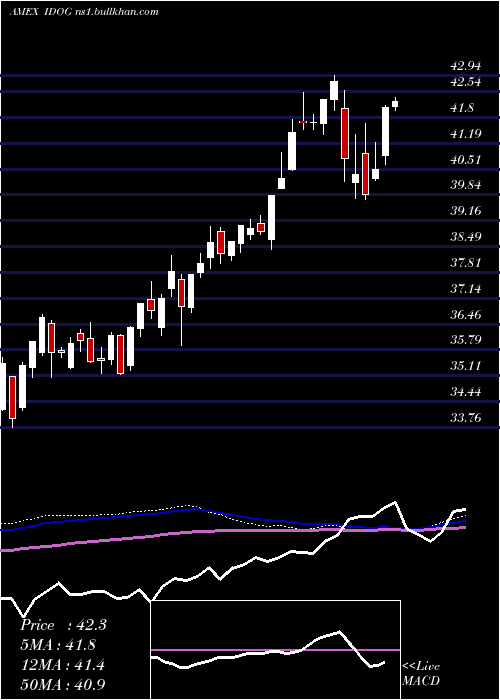Click the 36.46 price level label
Viewport: 500px width, 700px height.
tap(466, 315)
